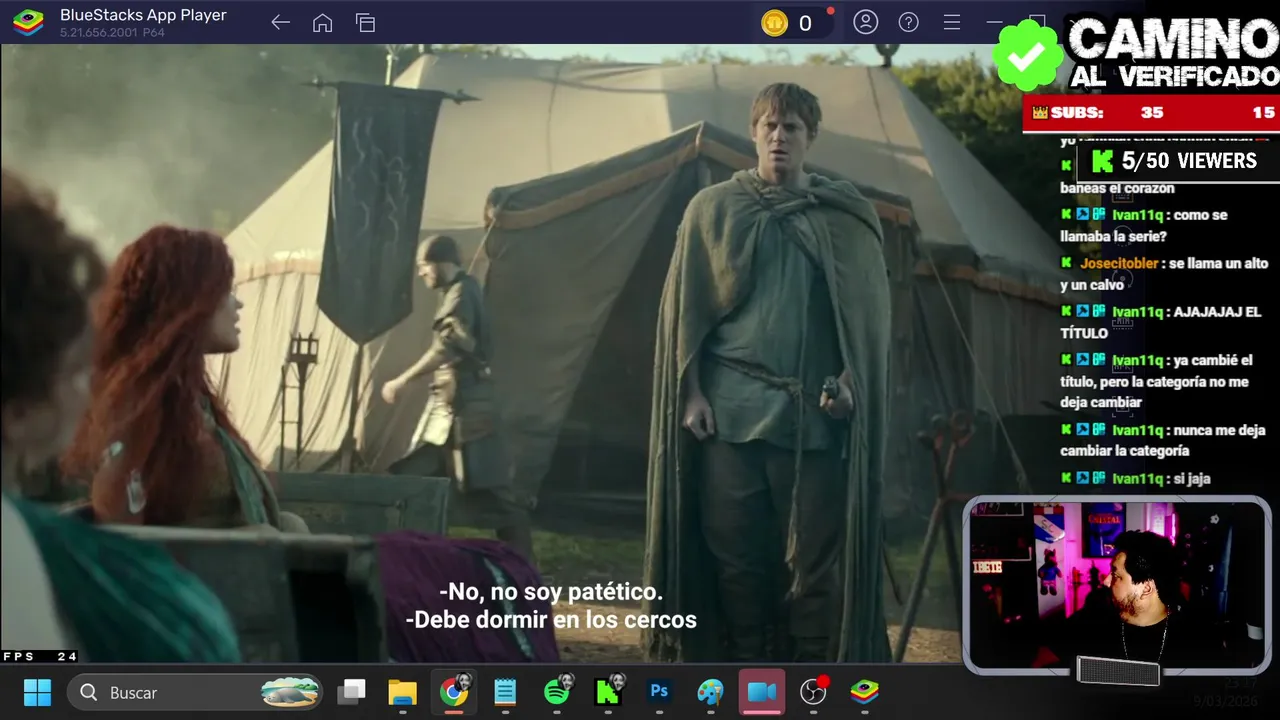Screen dimensions: 1280x720
Task: Switch to Google Chrome in taskbar
Action: pyautogui.click(x=455, y=692)
